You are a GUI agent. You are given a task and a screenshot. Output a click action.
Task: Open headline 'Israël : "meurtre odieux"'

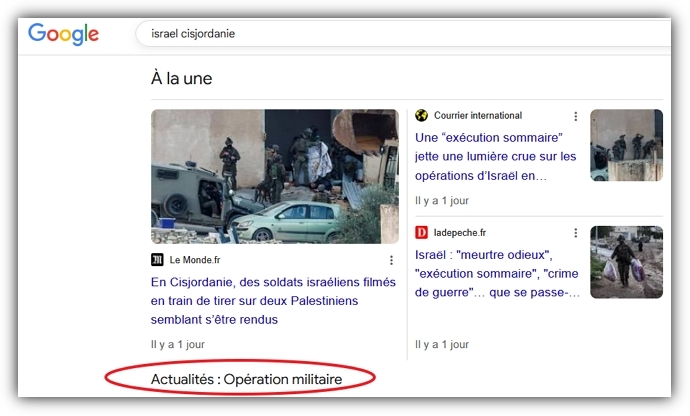coord(497,272)
